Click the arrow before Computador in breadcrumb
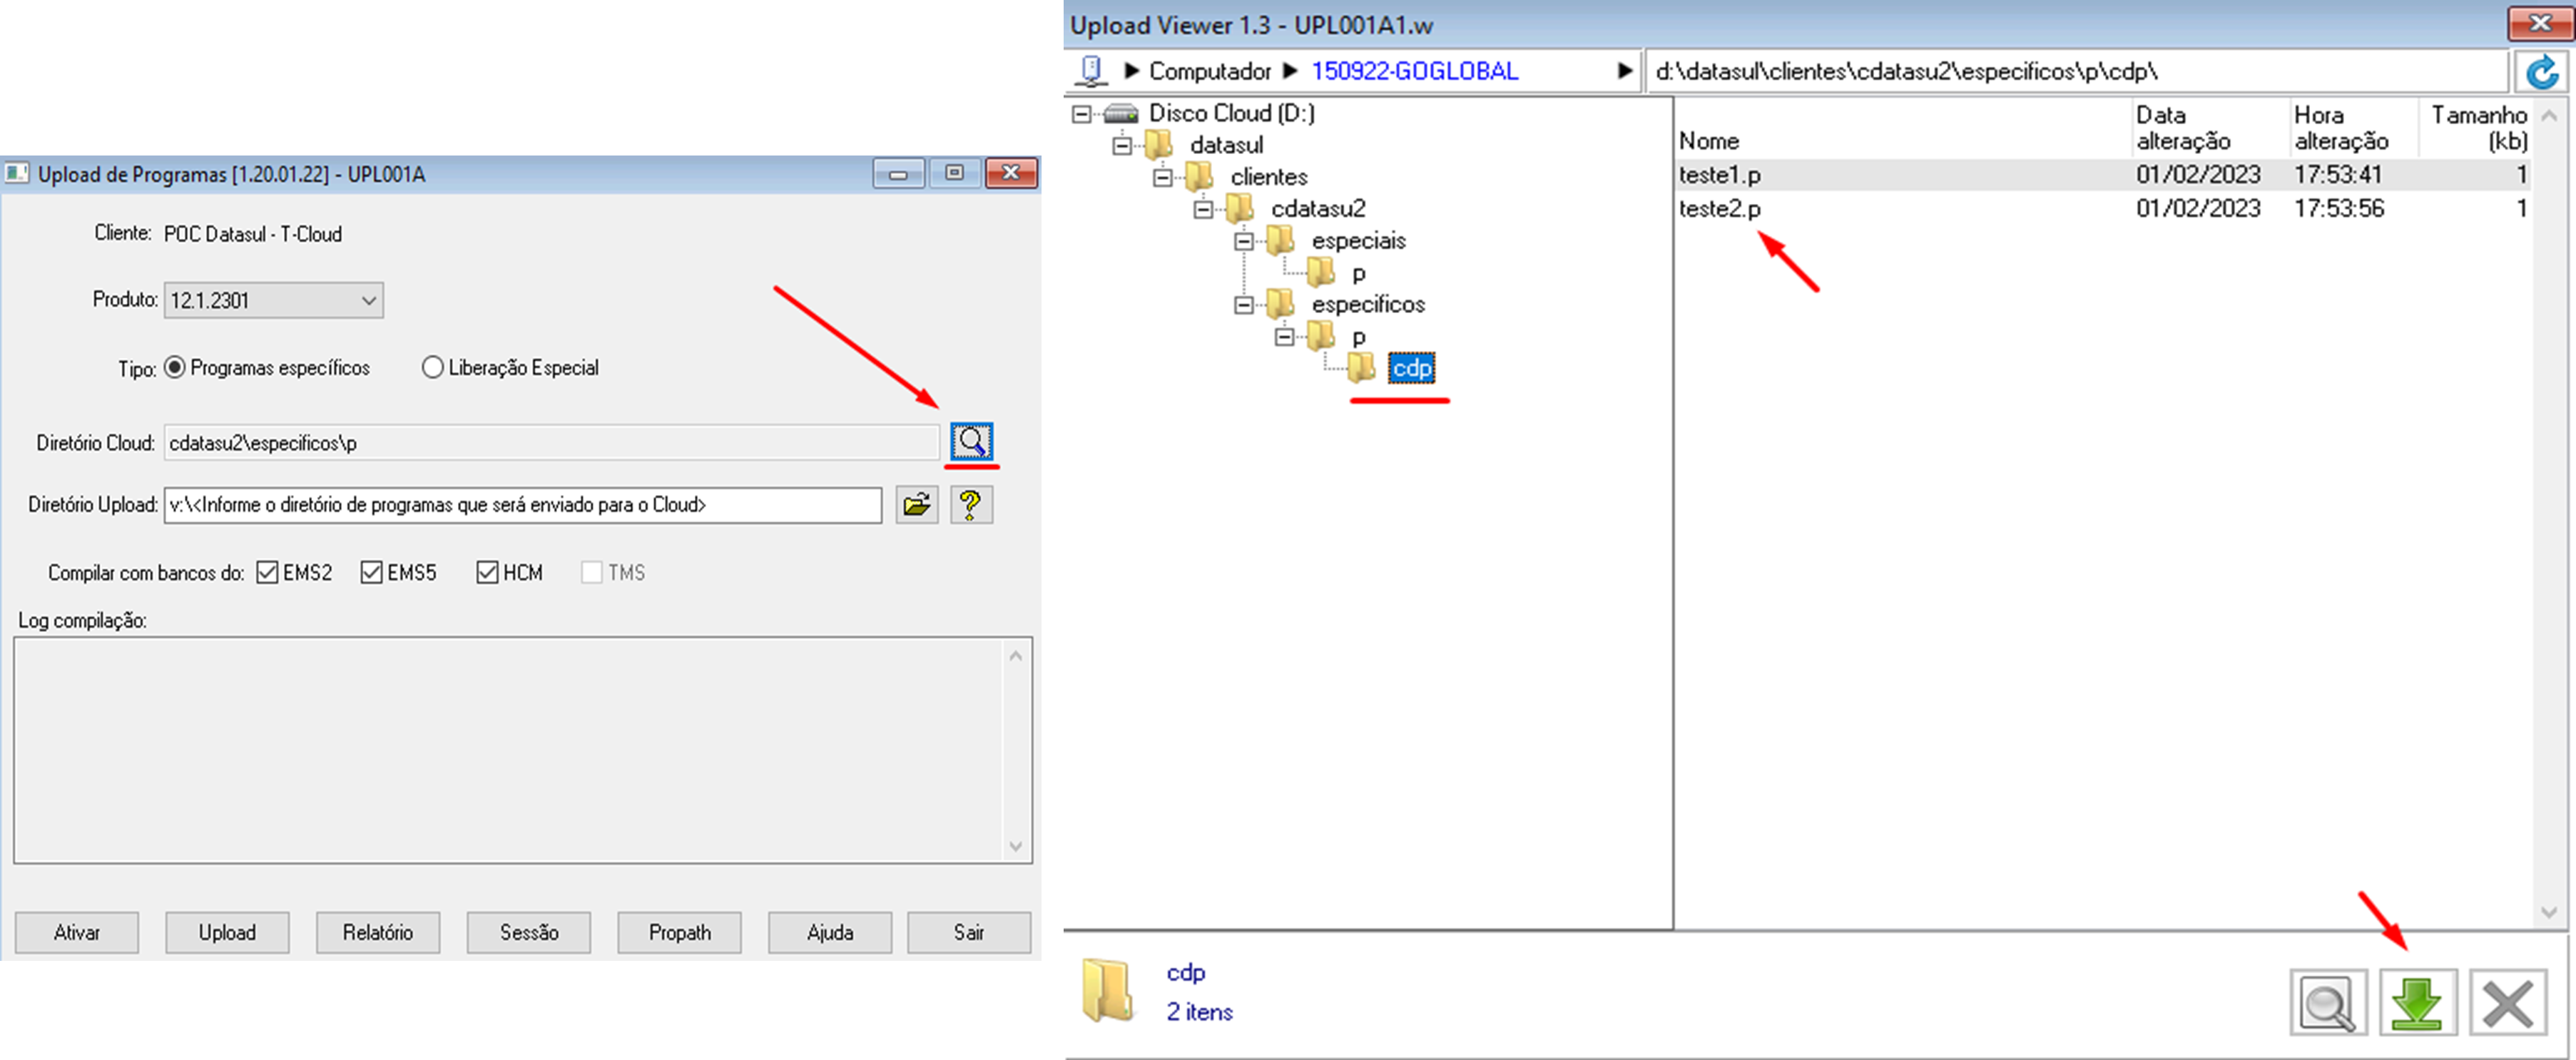The height and width of the screenshot is (1060, 2576). click(1131, 71)
